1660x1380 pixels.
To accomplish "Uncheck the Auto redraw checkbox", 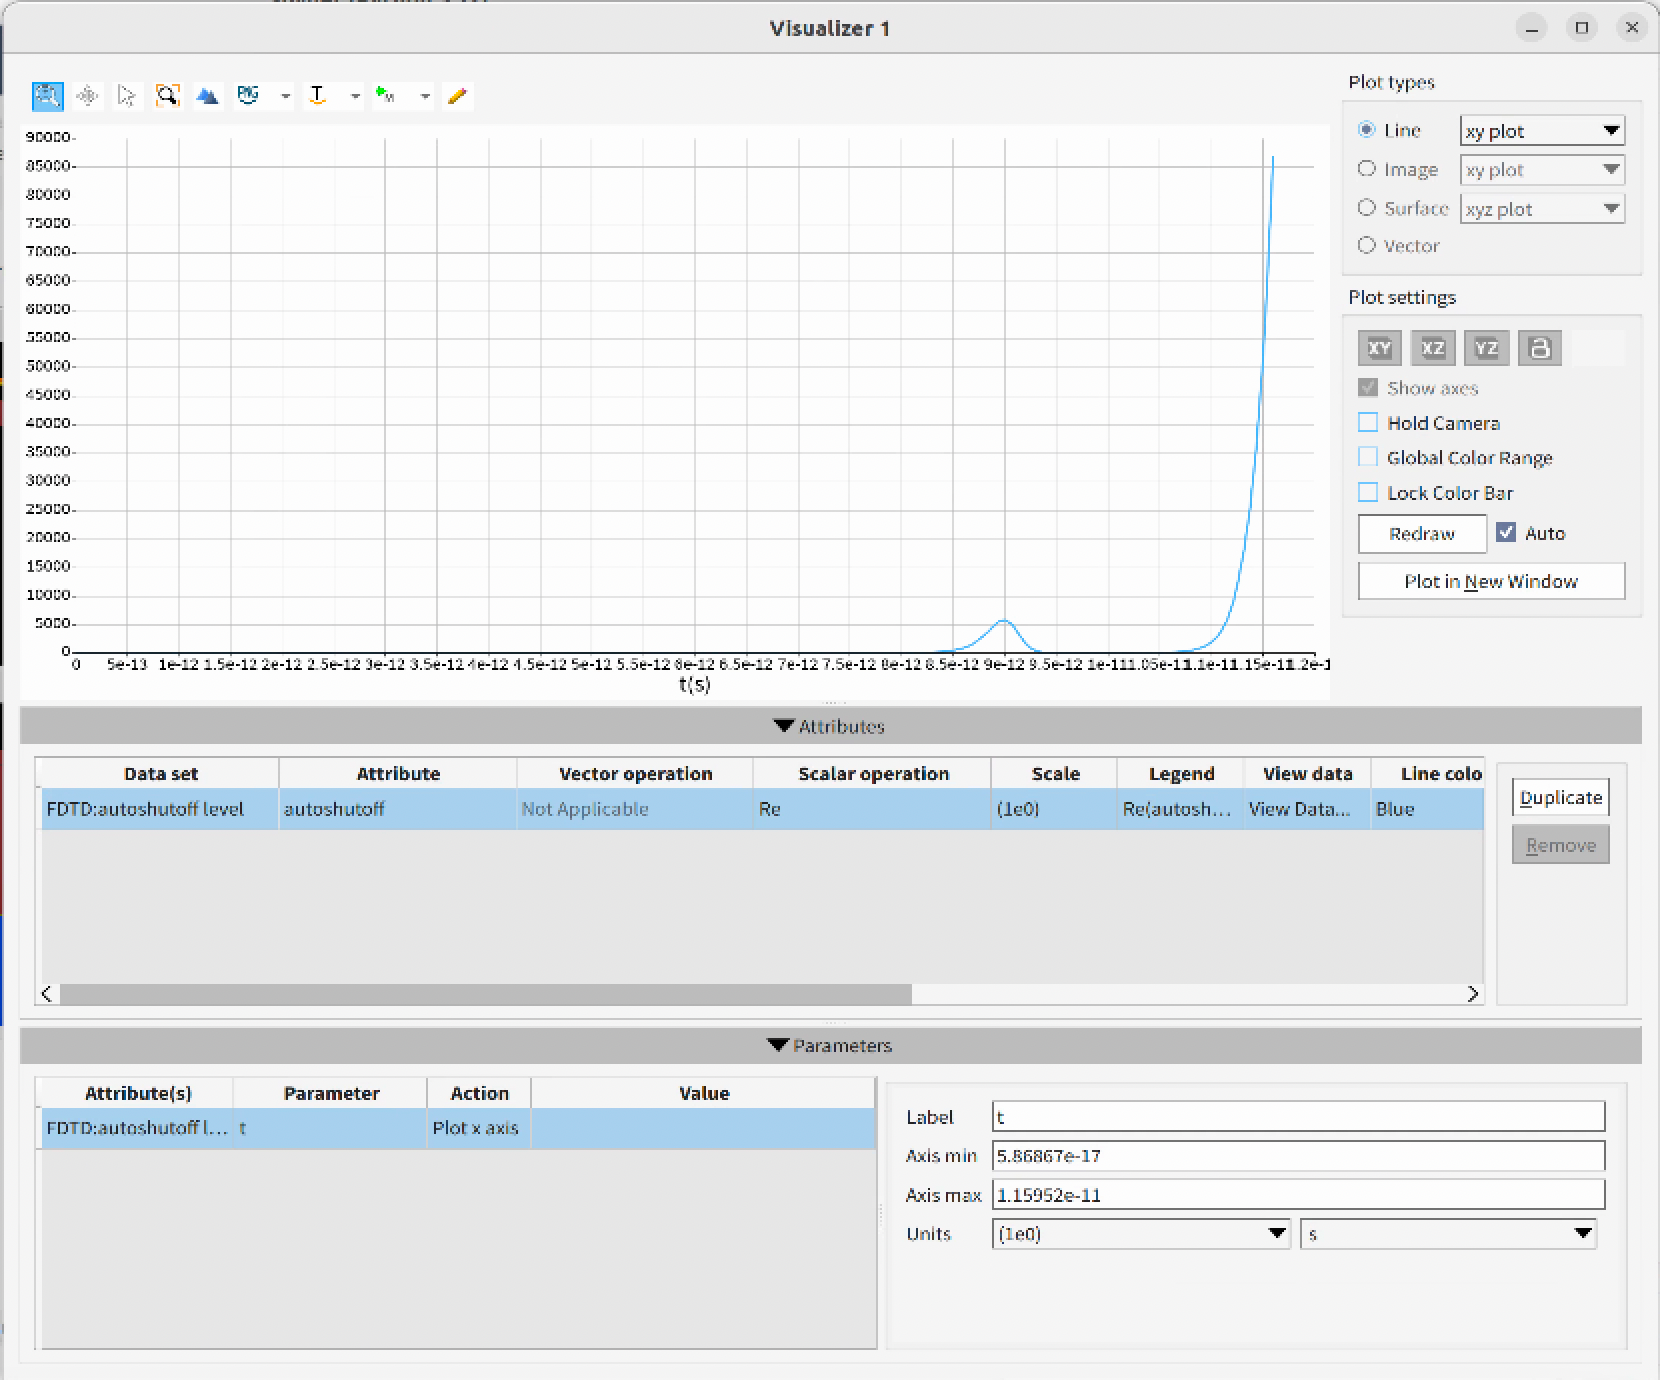I will coord(1506,533).
